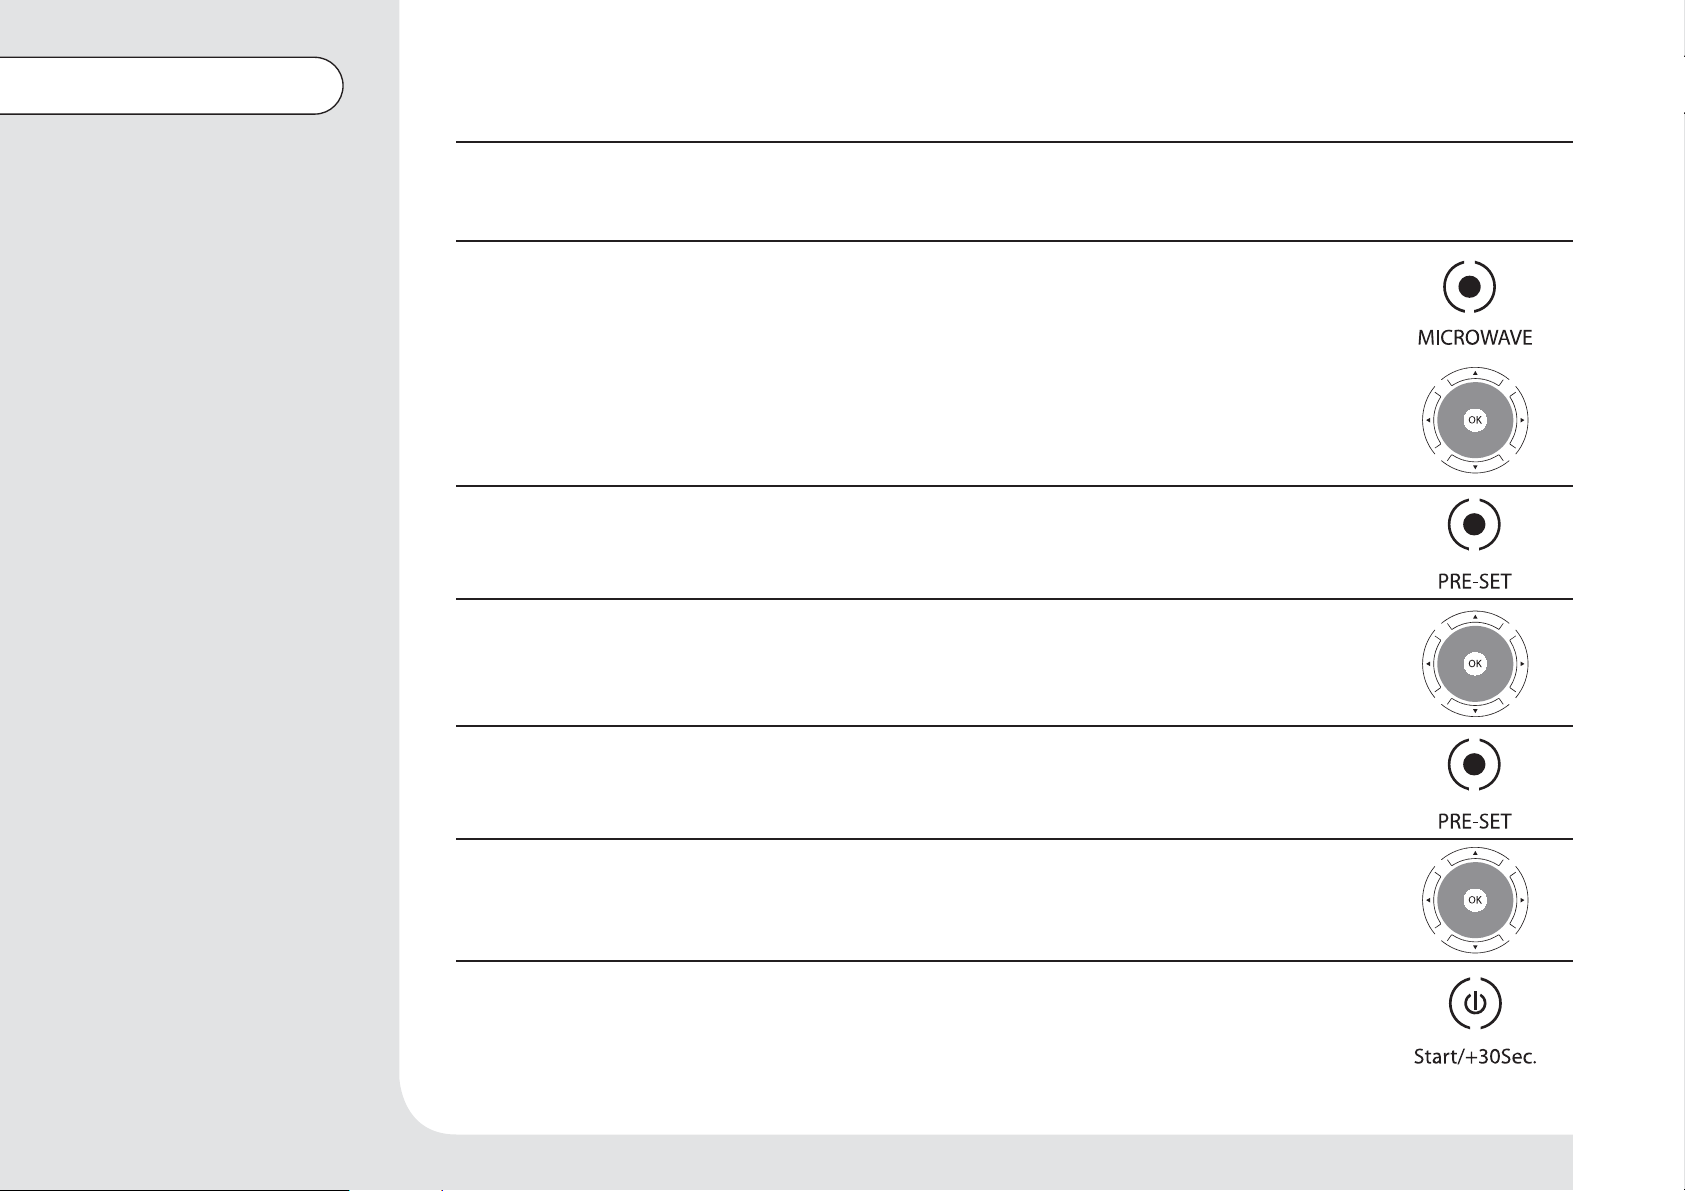
Task: Tap left arrow on dial below MICROWAVE
Action: (1428, 421)
